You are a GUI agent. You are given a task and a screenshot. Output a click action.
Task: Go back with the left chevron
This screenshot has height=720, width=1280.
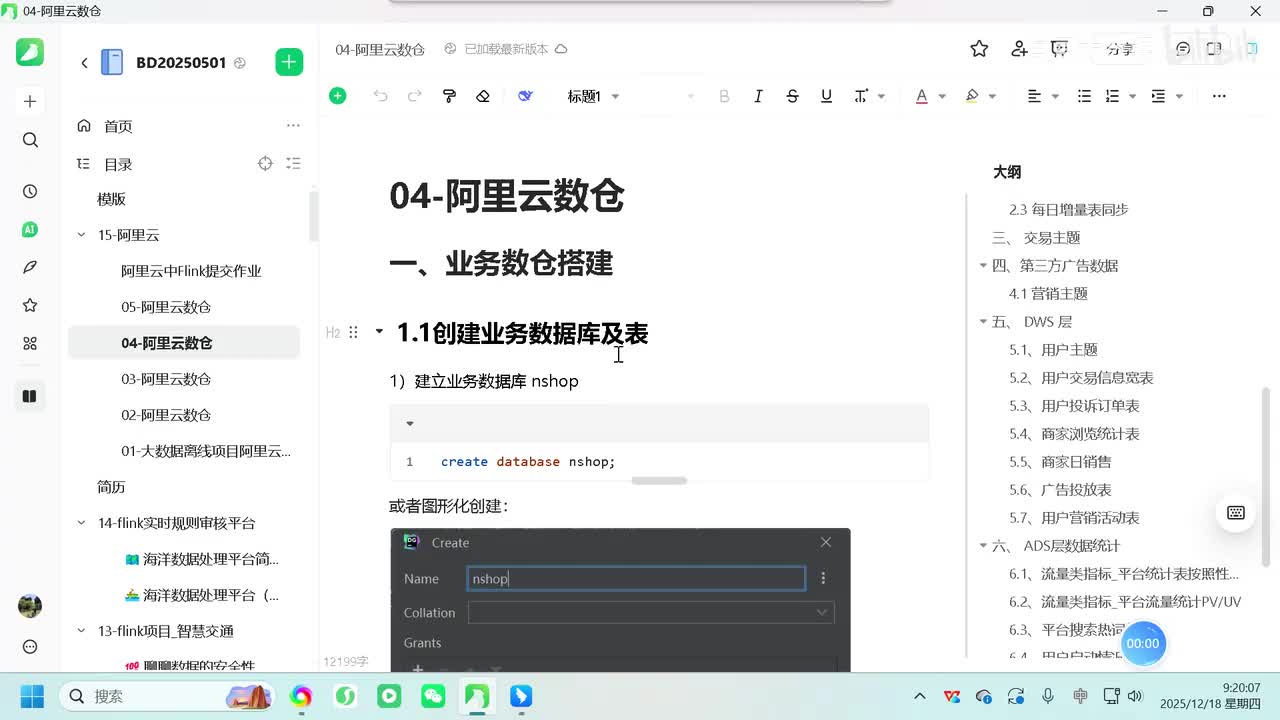click(84, 62)
